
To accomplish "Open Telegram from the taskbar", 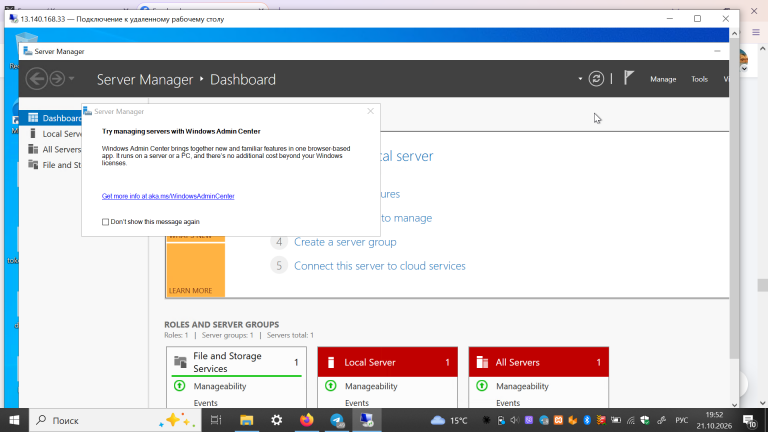I will (x=337, y=420).
